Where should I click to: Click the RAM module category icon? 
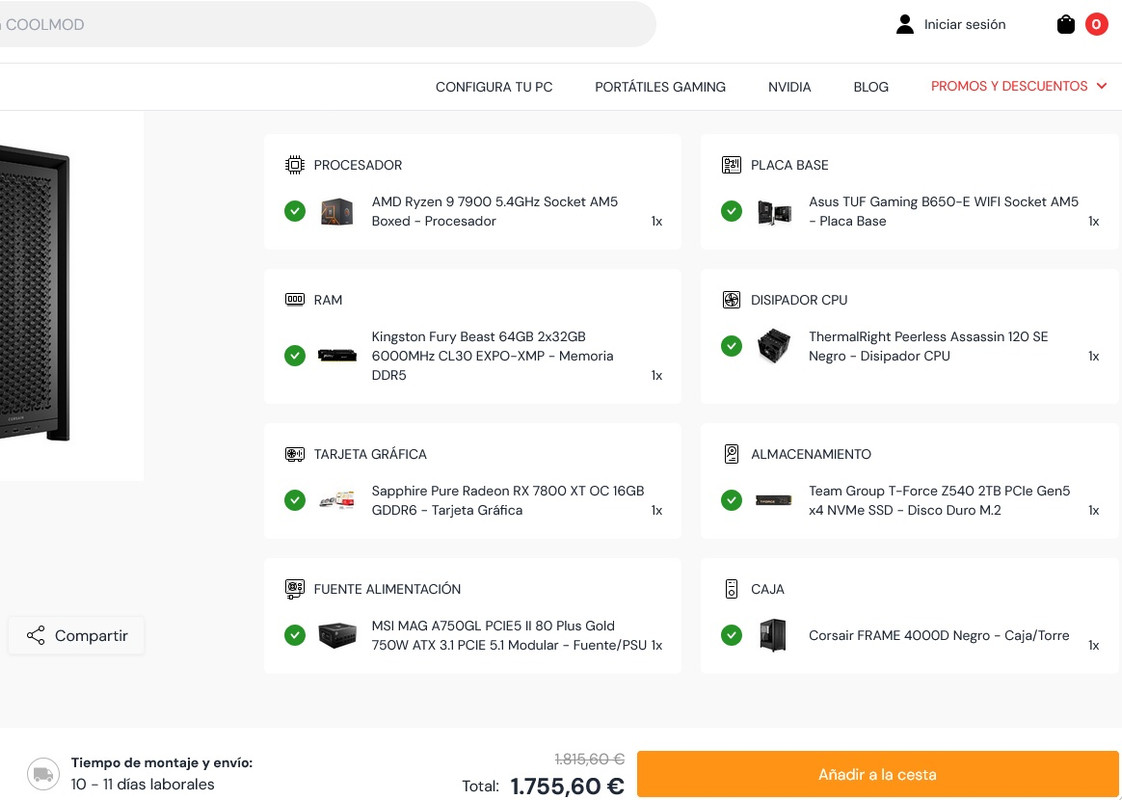(295, 300)
